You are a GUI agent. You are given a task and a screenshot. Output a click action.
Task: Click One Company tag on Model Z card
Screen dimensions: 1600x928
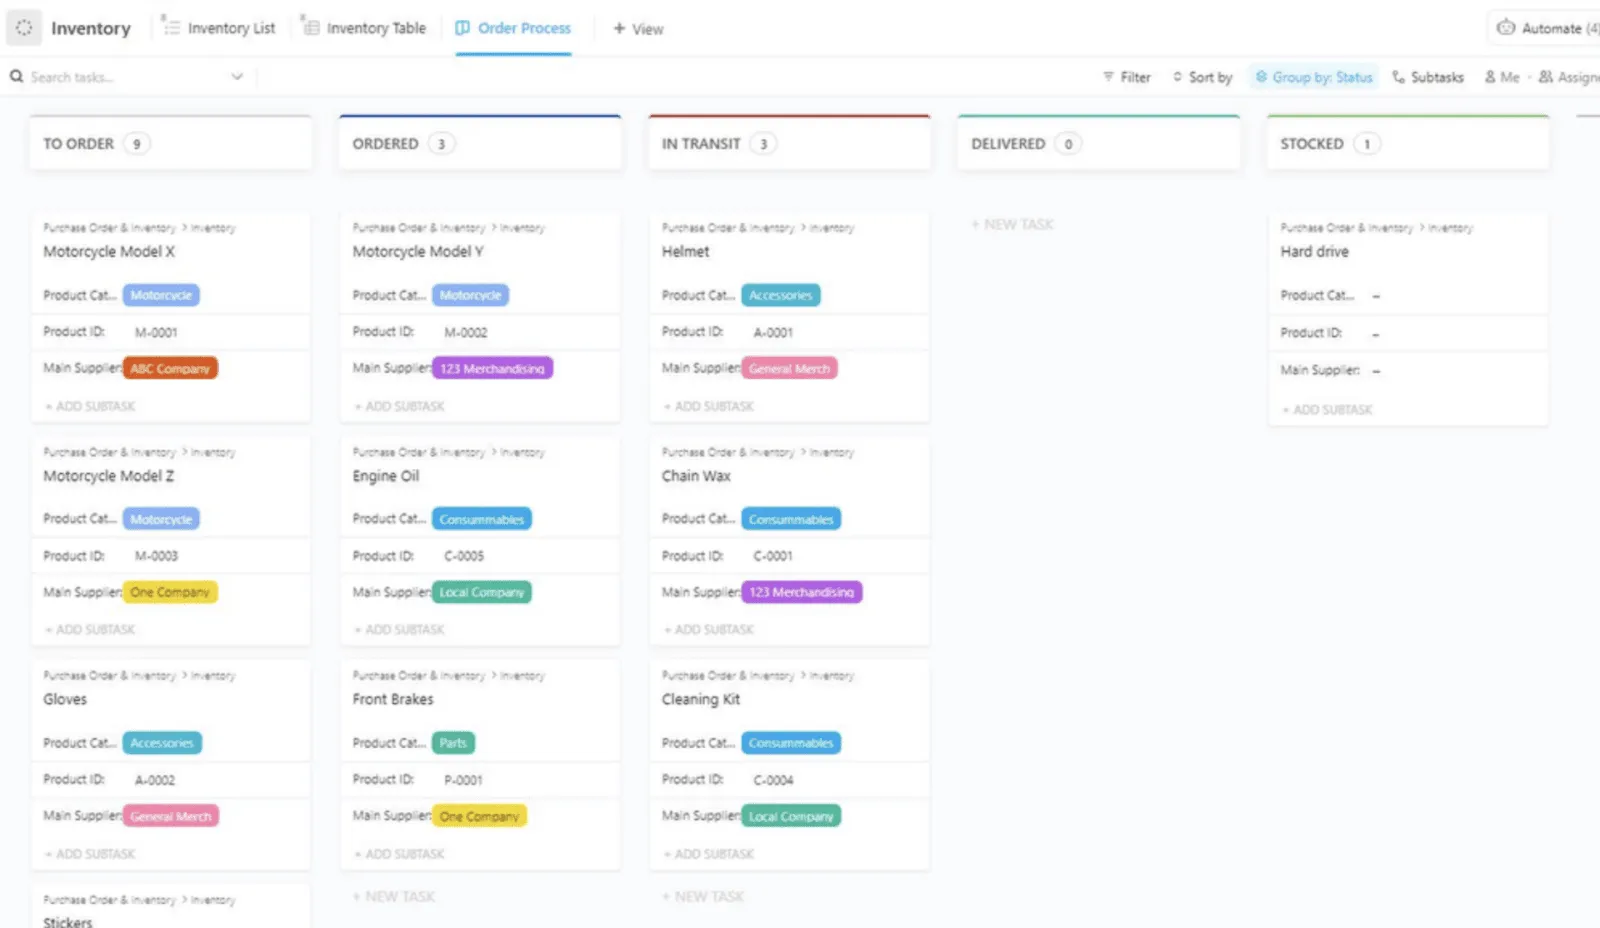pos(170,592)
